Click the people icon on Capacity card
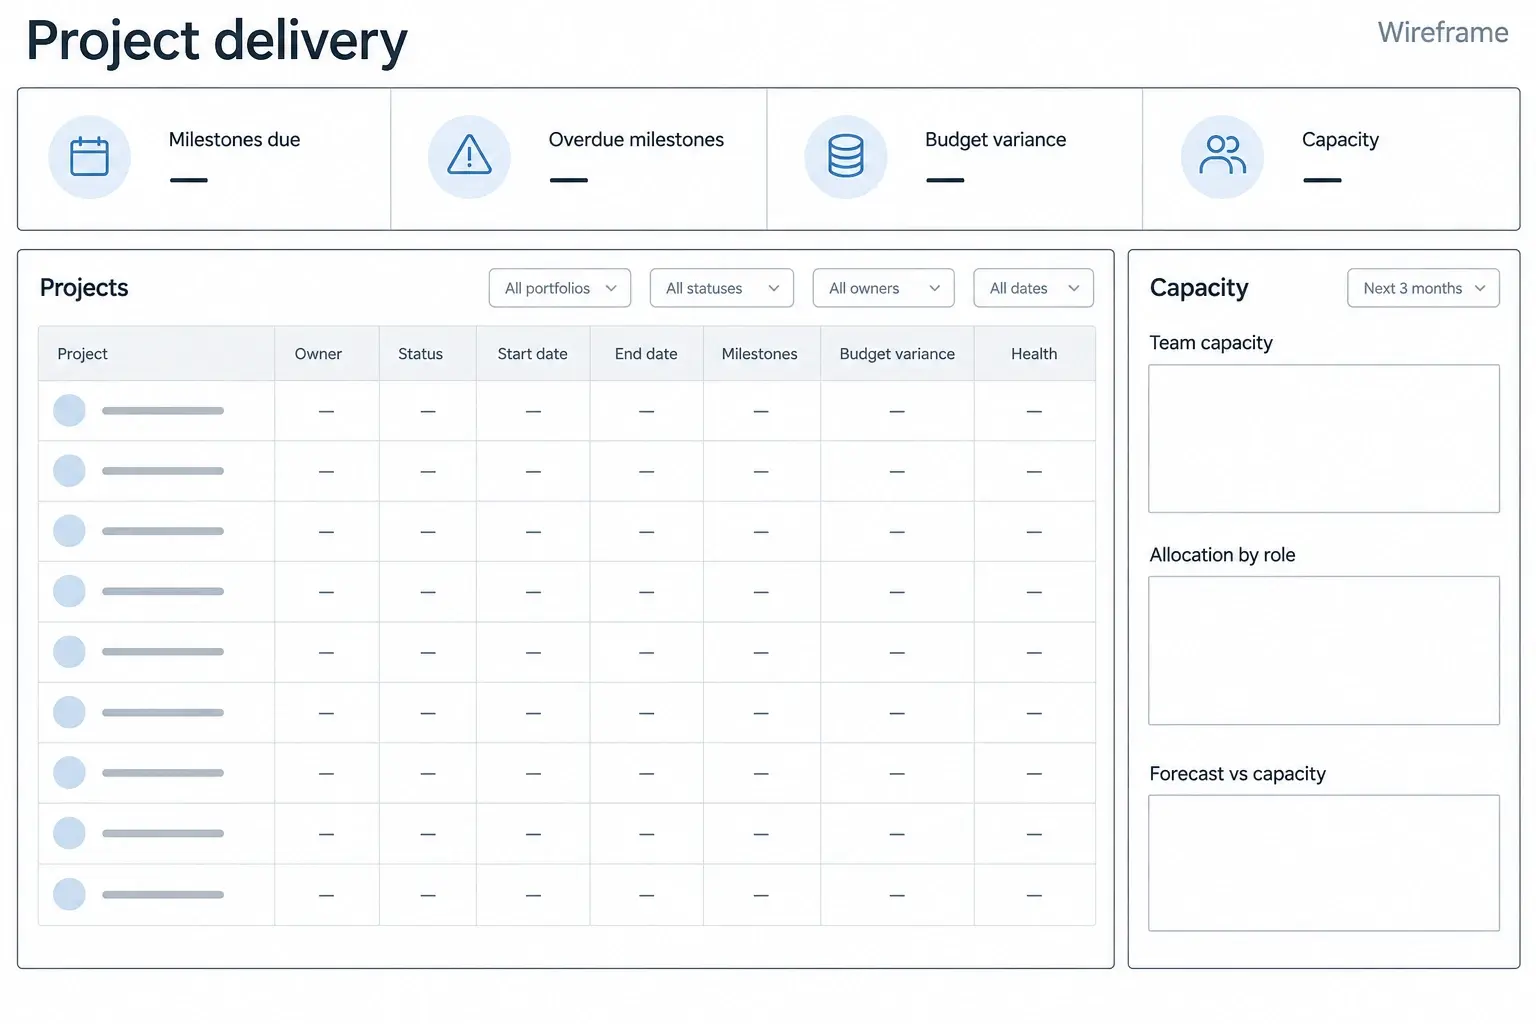The width and height of the screenshot is (1536, 1024). pos(1222,156)
